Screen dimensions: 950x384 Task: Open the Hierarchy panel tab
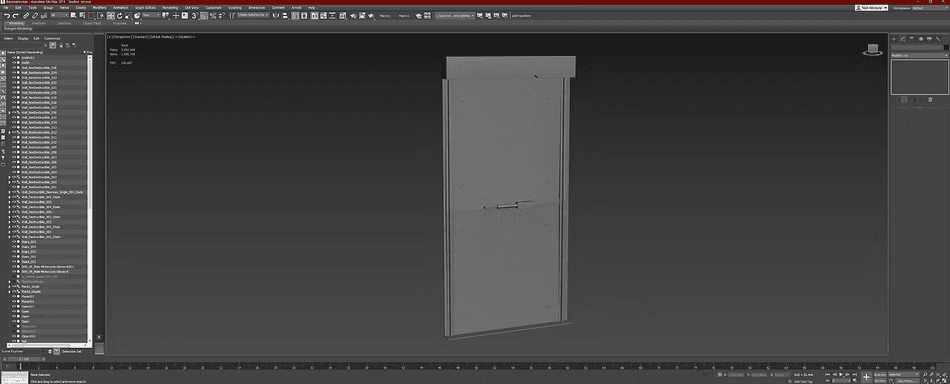click(912, 39)
